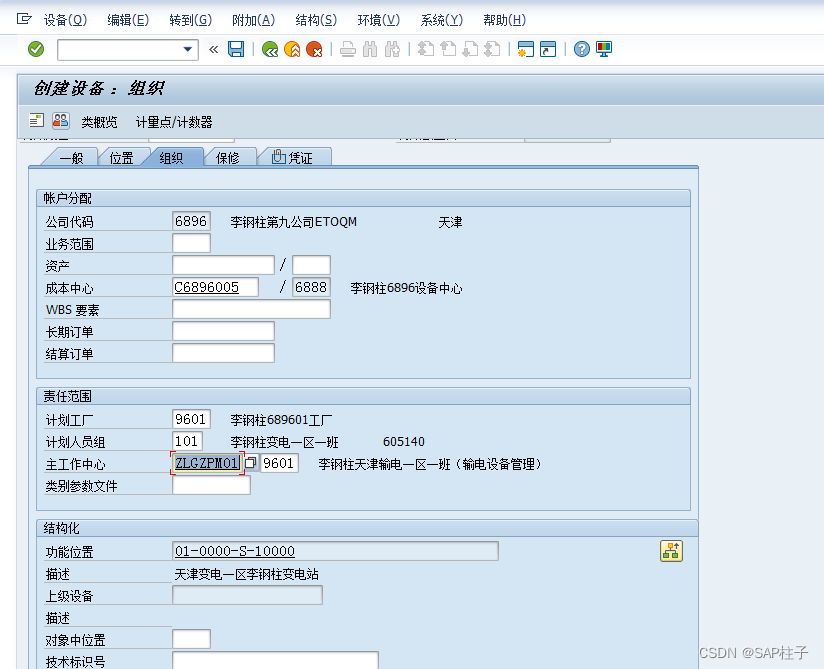The width and height of the screenshot is (824, 669).
Task: Click the controlling area field showing 6888
Action: 311,287
